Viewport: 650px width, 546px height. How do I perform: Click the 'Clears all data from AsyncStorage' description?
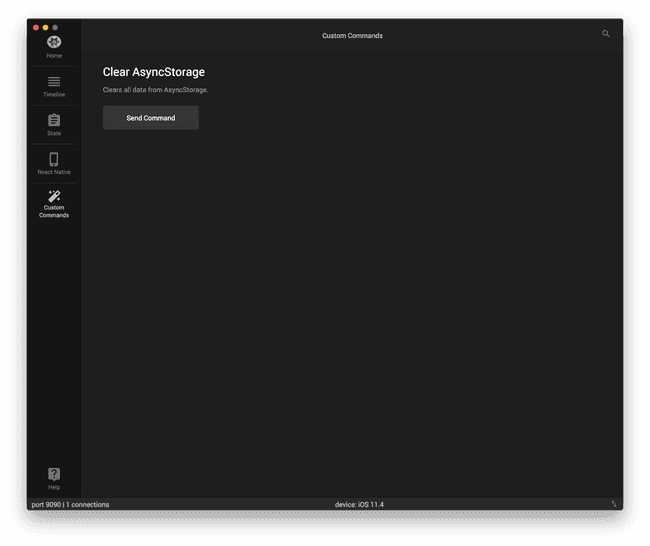pyautogui.click(x=155, y=90)
